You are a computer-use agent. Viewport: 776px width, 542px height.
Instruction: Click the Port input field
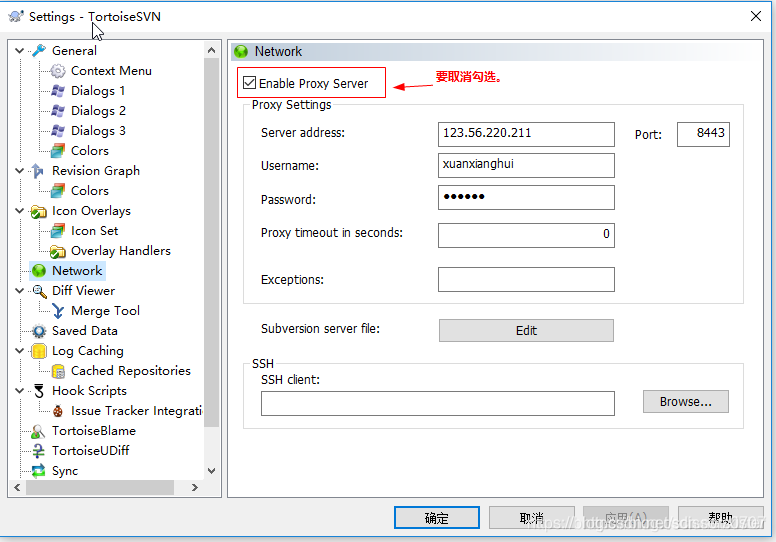coord(703,135)
